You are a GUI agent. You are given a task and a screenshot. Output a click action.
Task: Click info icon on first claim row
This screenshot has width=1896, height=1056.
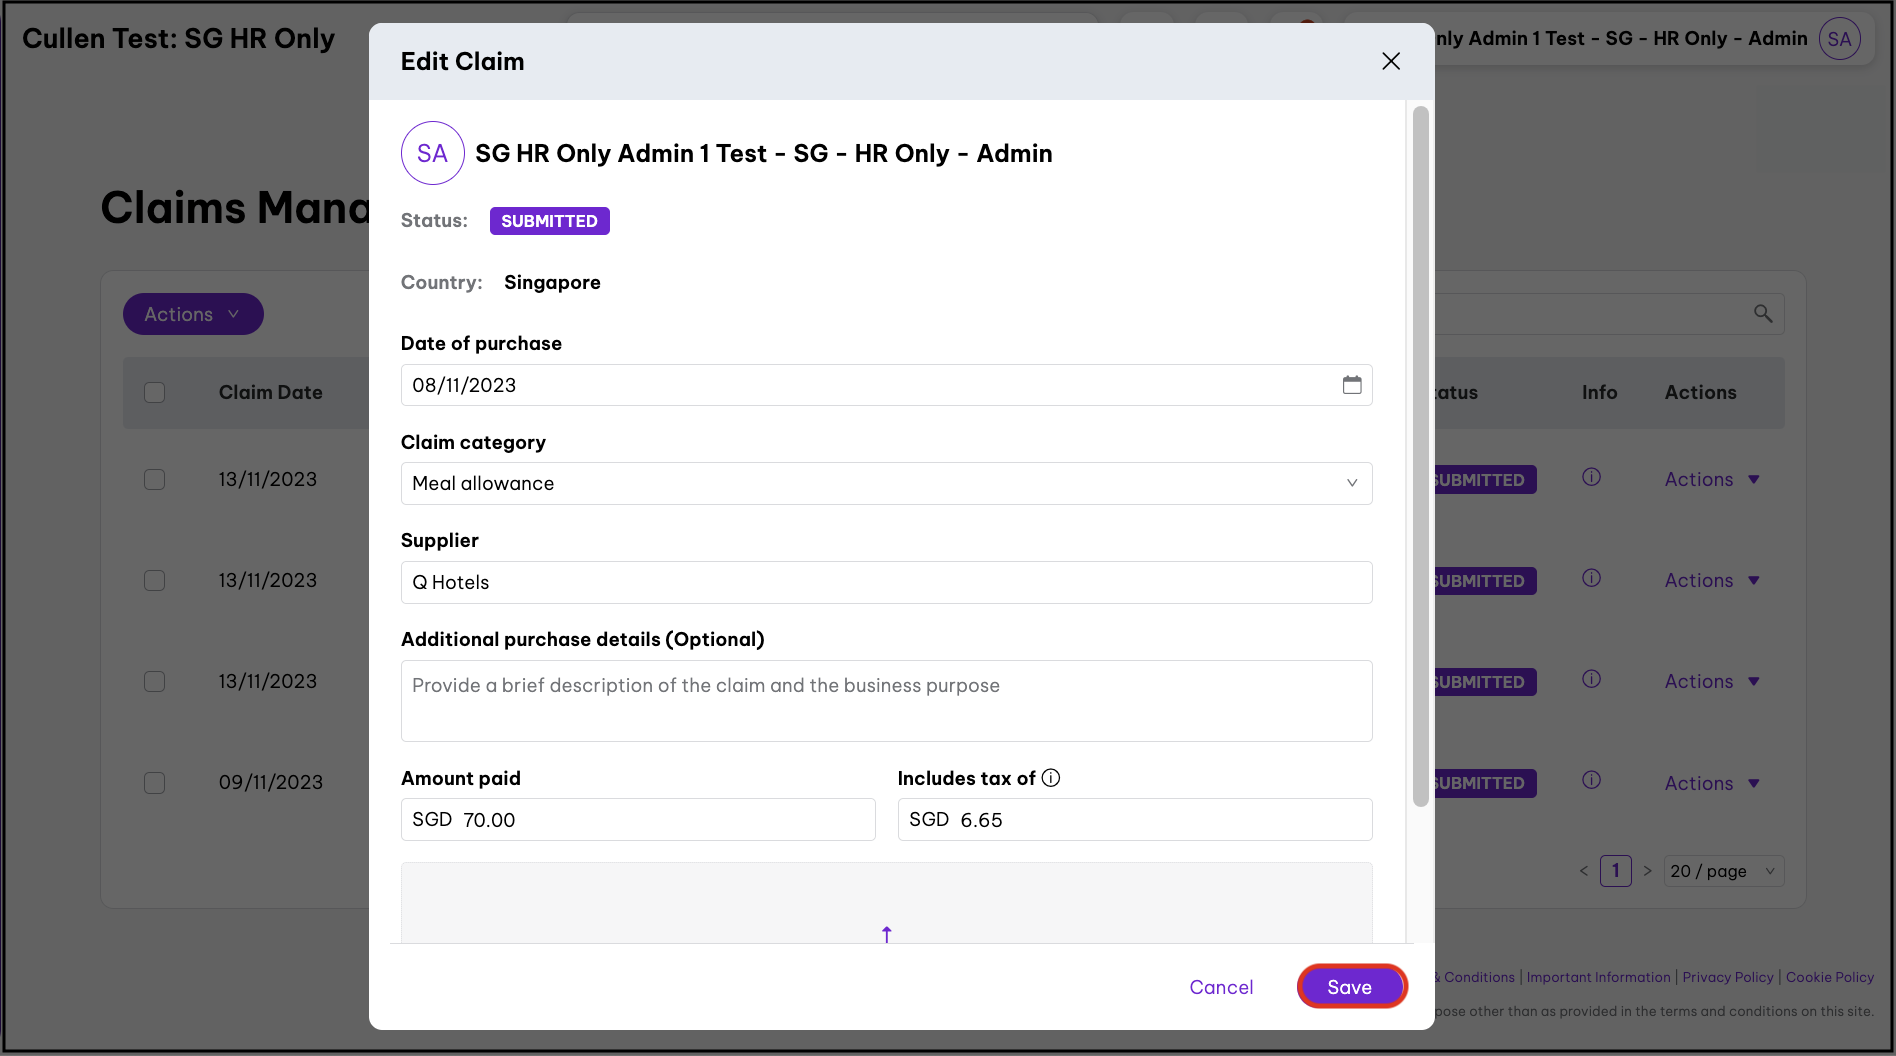point(1591,478)
